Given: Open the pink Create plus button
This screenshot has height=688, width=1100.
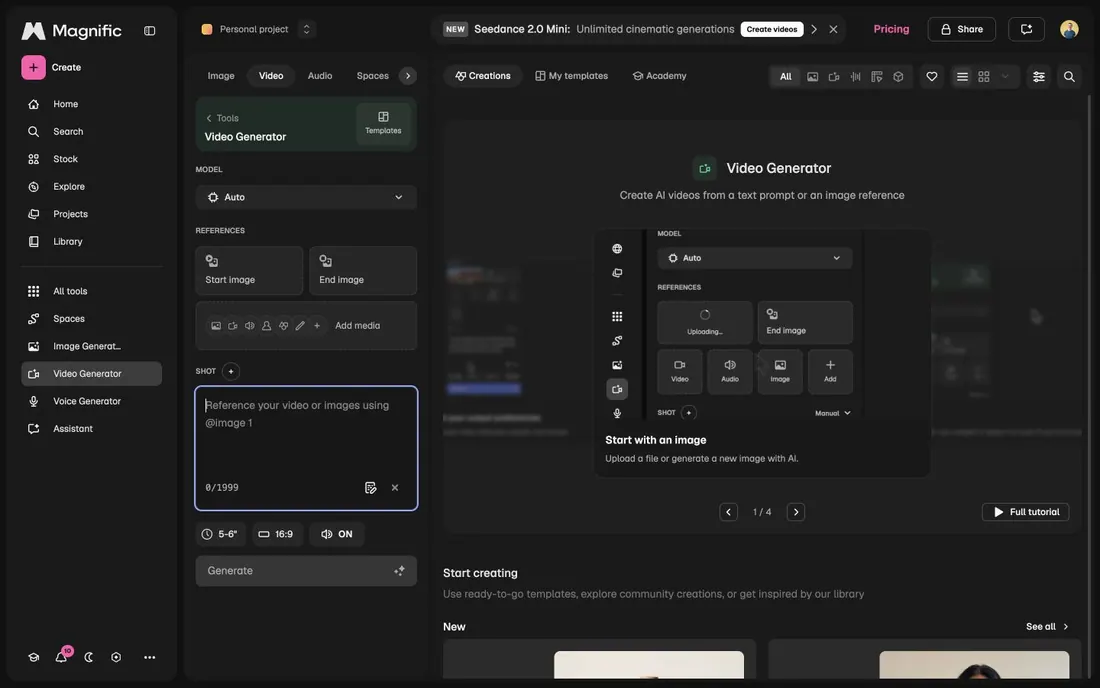Looking at the screenshot, I should (33, 67).
